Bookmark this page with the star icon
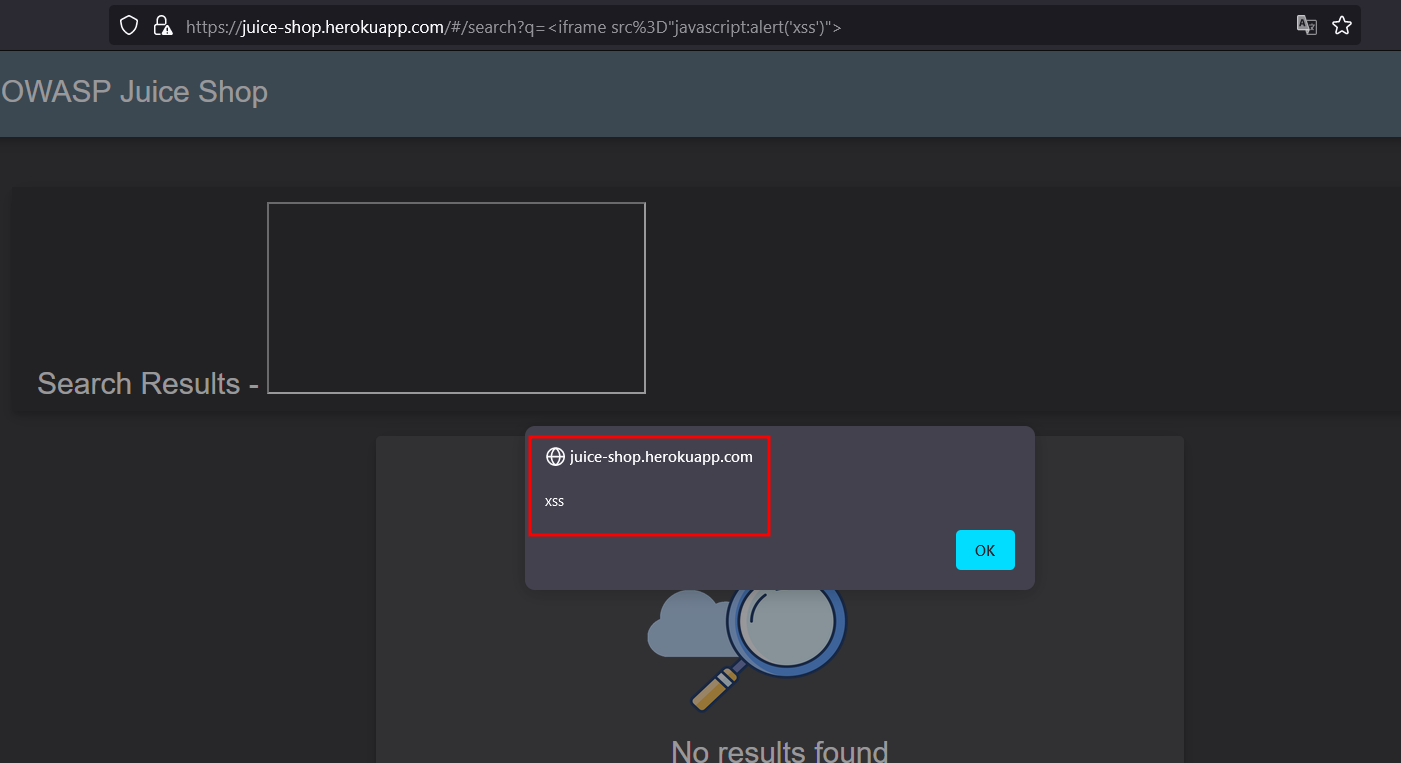 [x=1341, y=26]
